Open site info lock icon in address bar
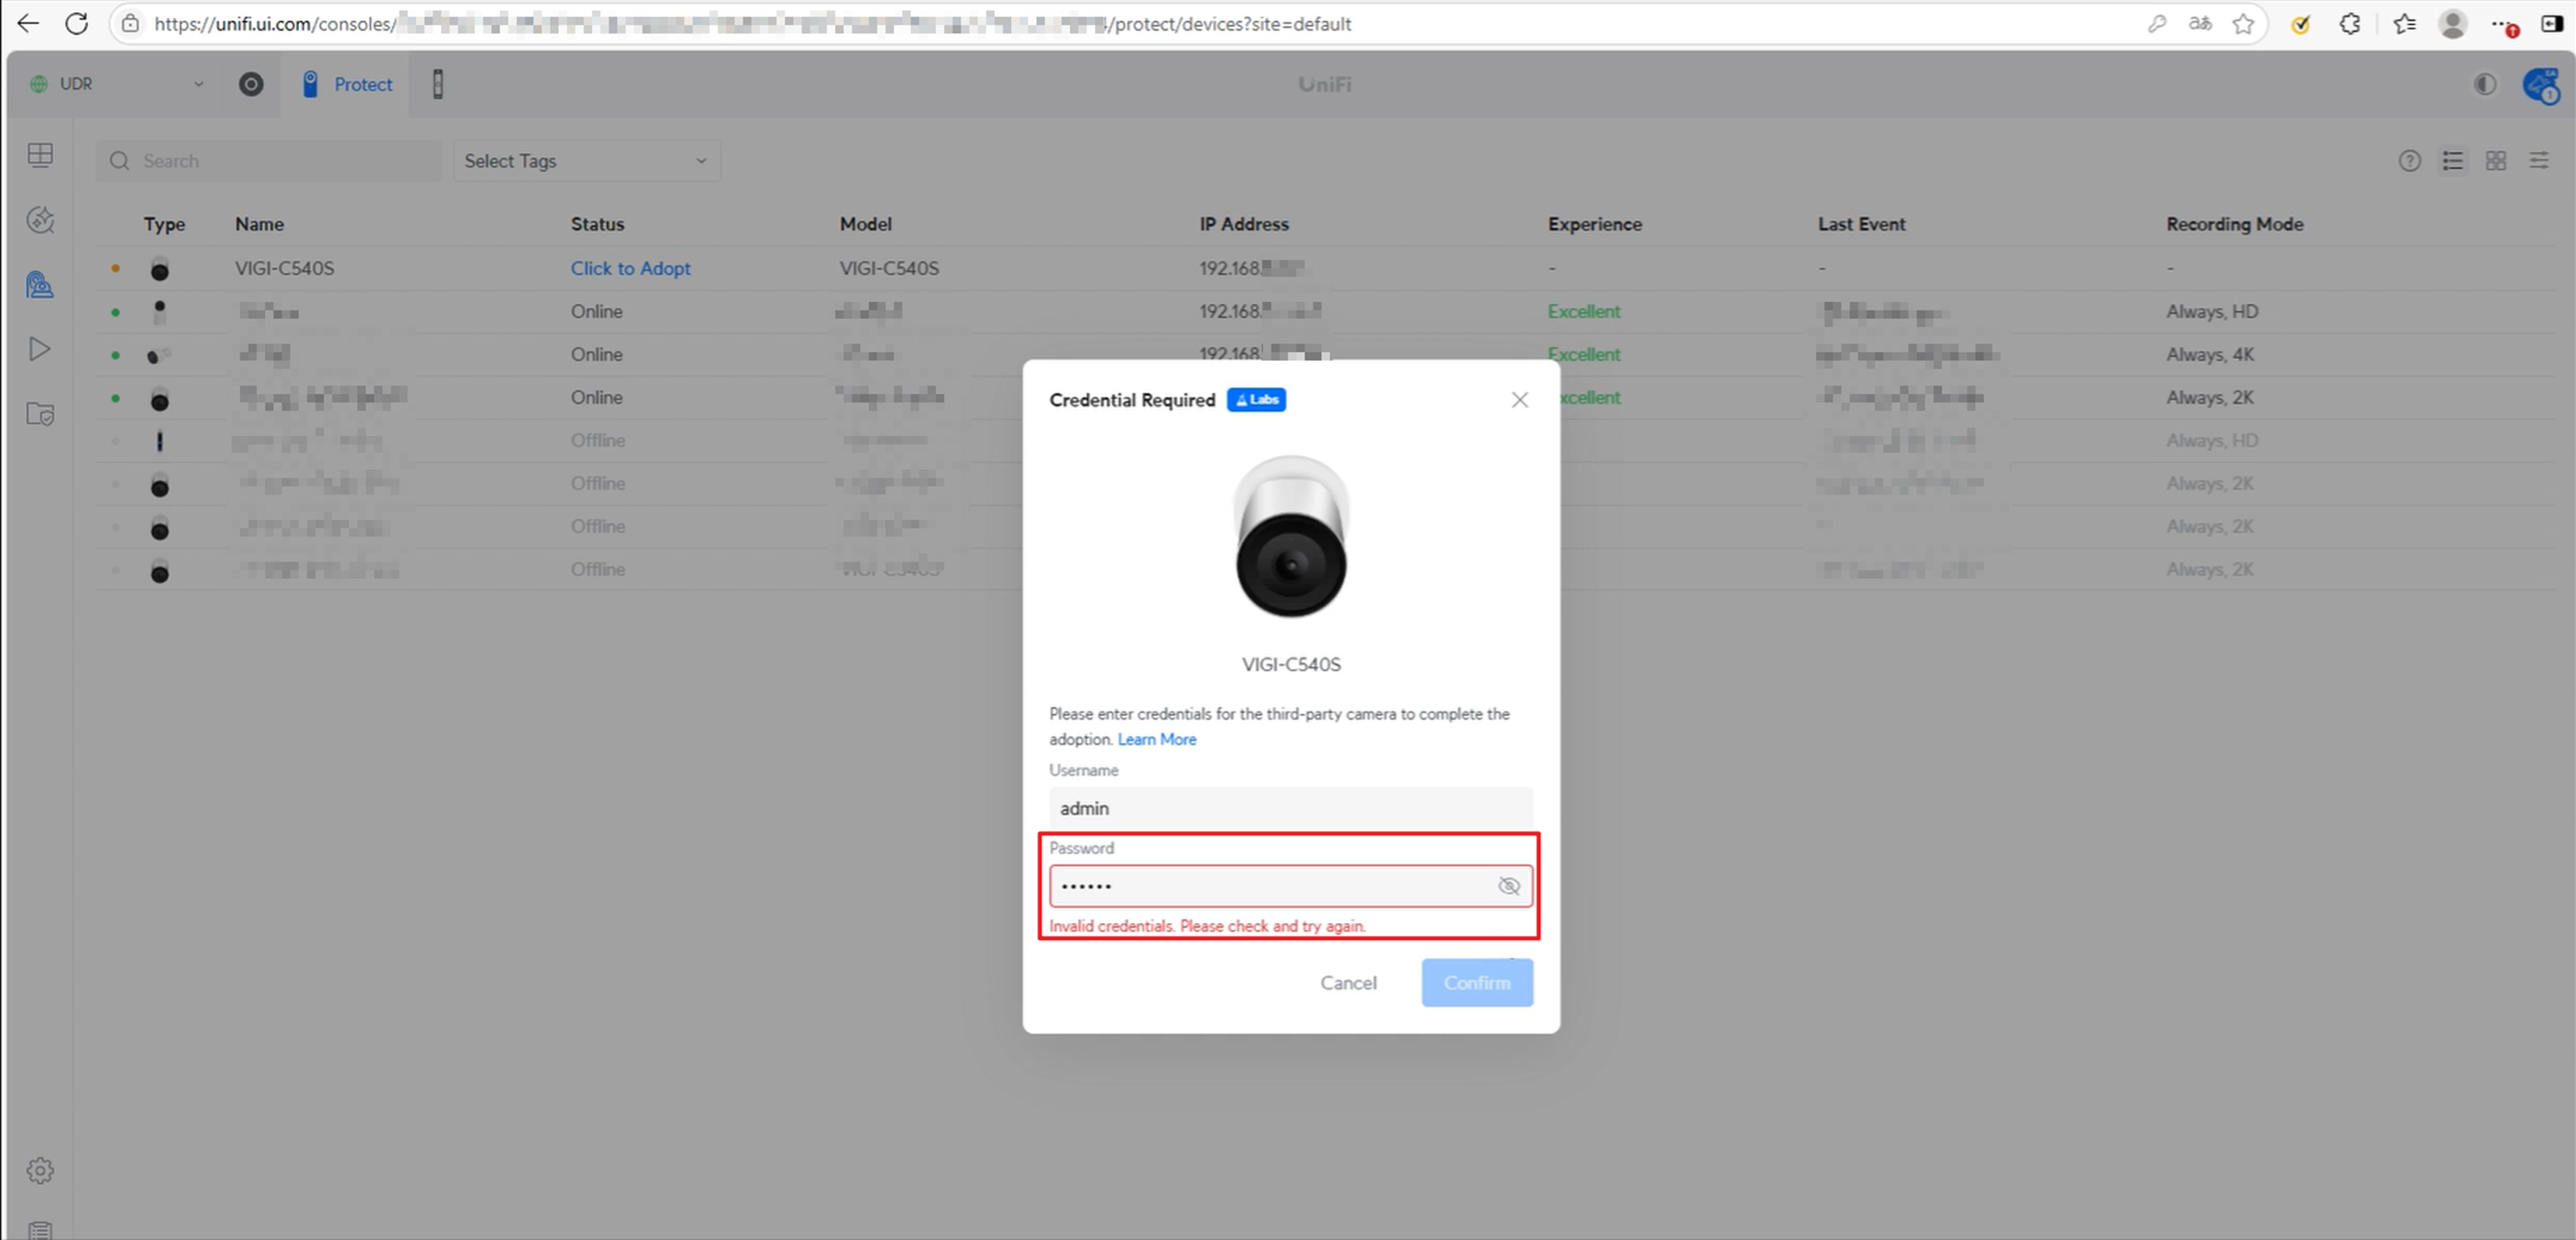 point(130,23)
